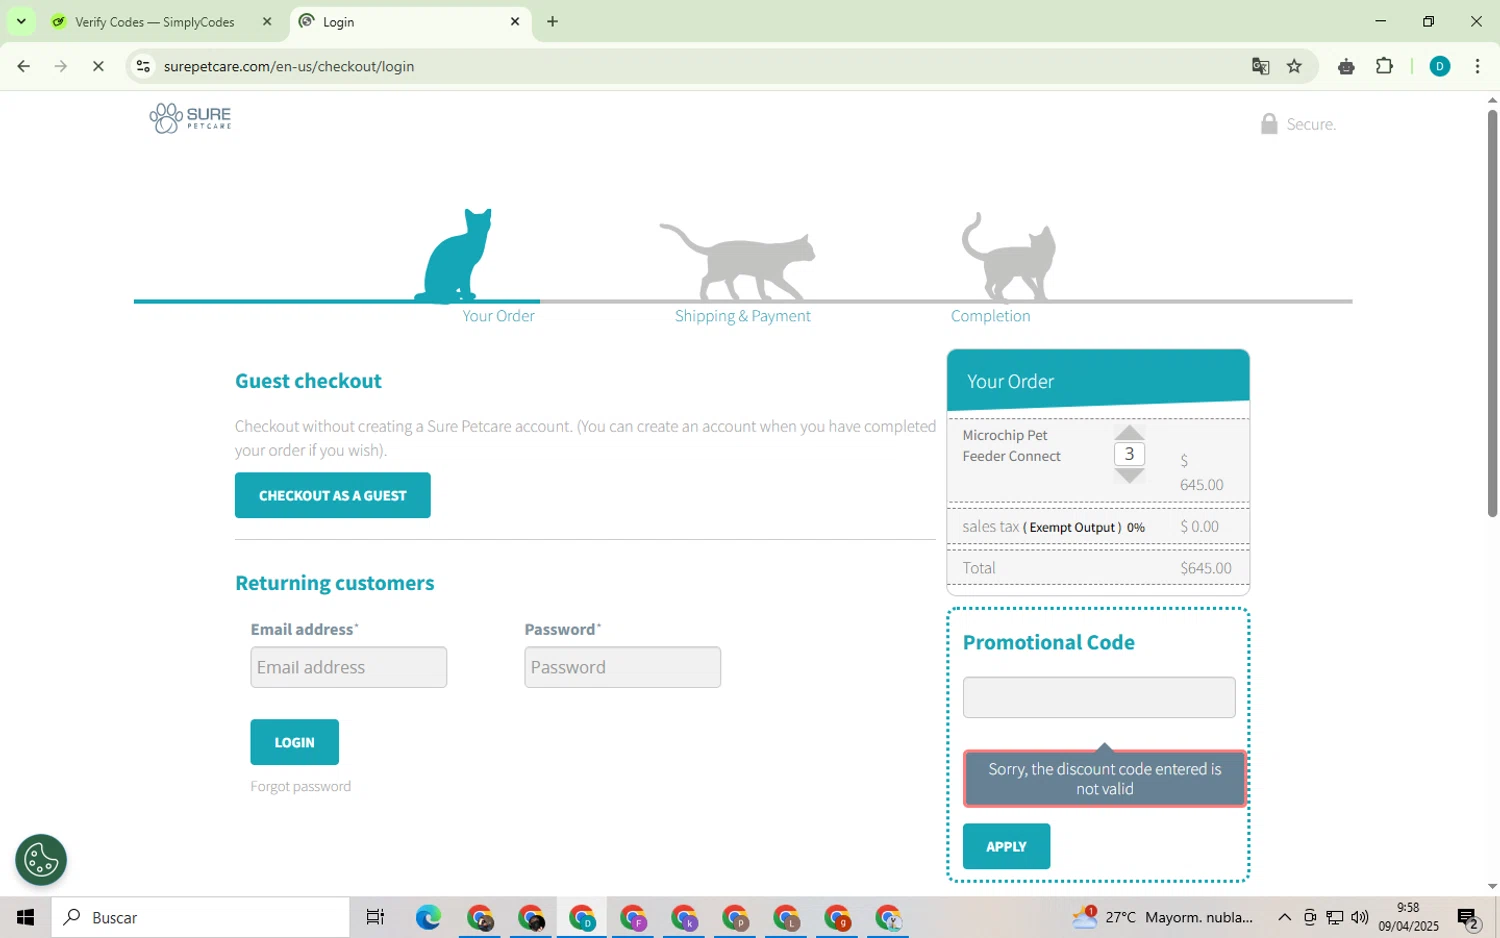Click the Buscar taskbar search box
This screenshot has height=938, width=1500.
[200, 917]
